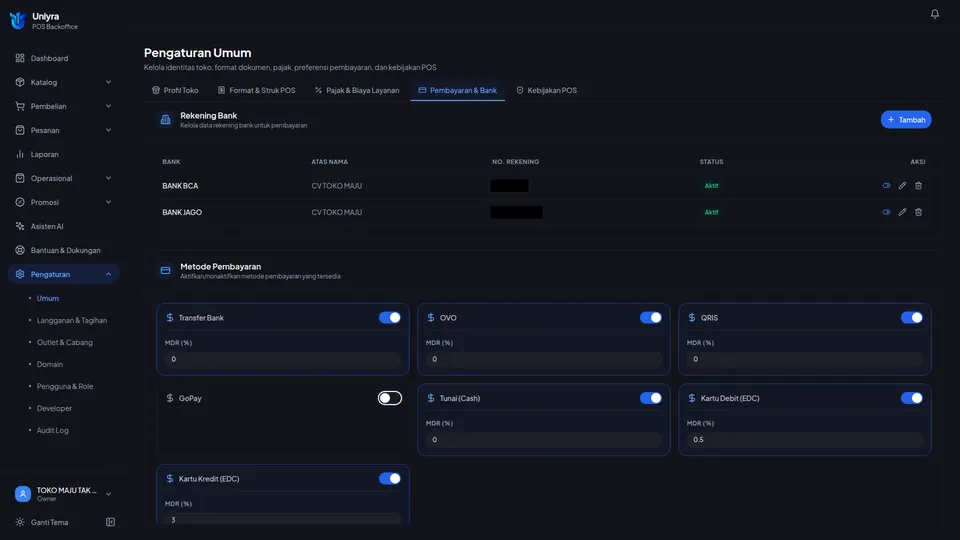The width and height of the screenshot is (960, 540).
Task: Click the Tambah bank account button
Action: click(906, 119)
